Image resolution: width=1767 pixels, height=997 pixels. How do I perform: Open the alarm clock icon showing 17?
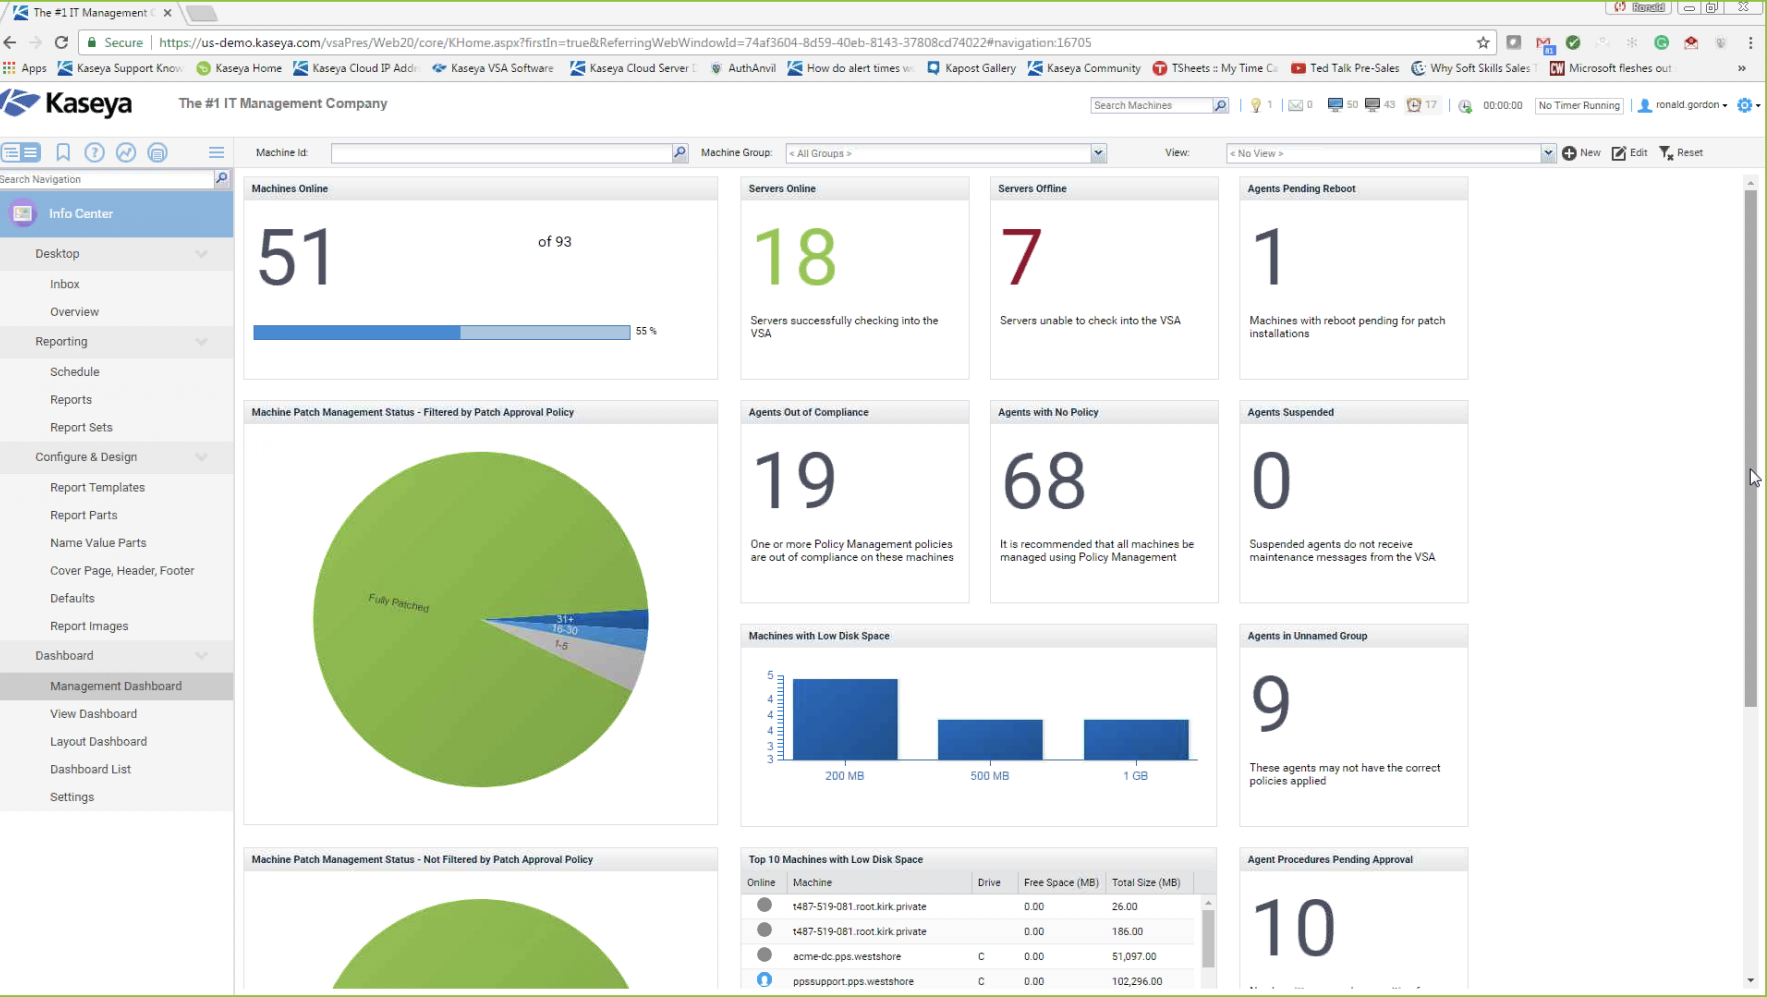point(1413,105)
